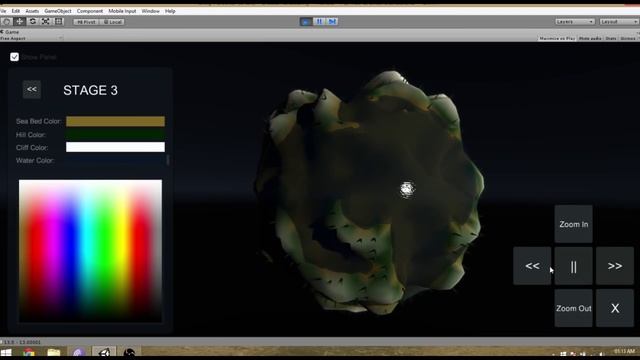
Task: Click the taskbar clock
Action: click(624, 351)
